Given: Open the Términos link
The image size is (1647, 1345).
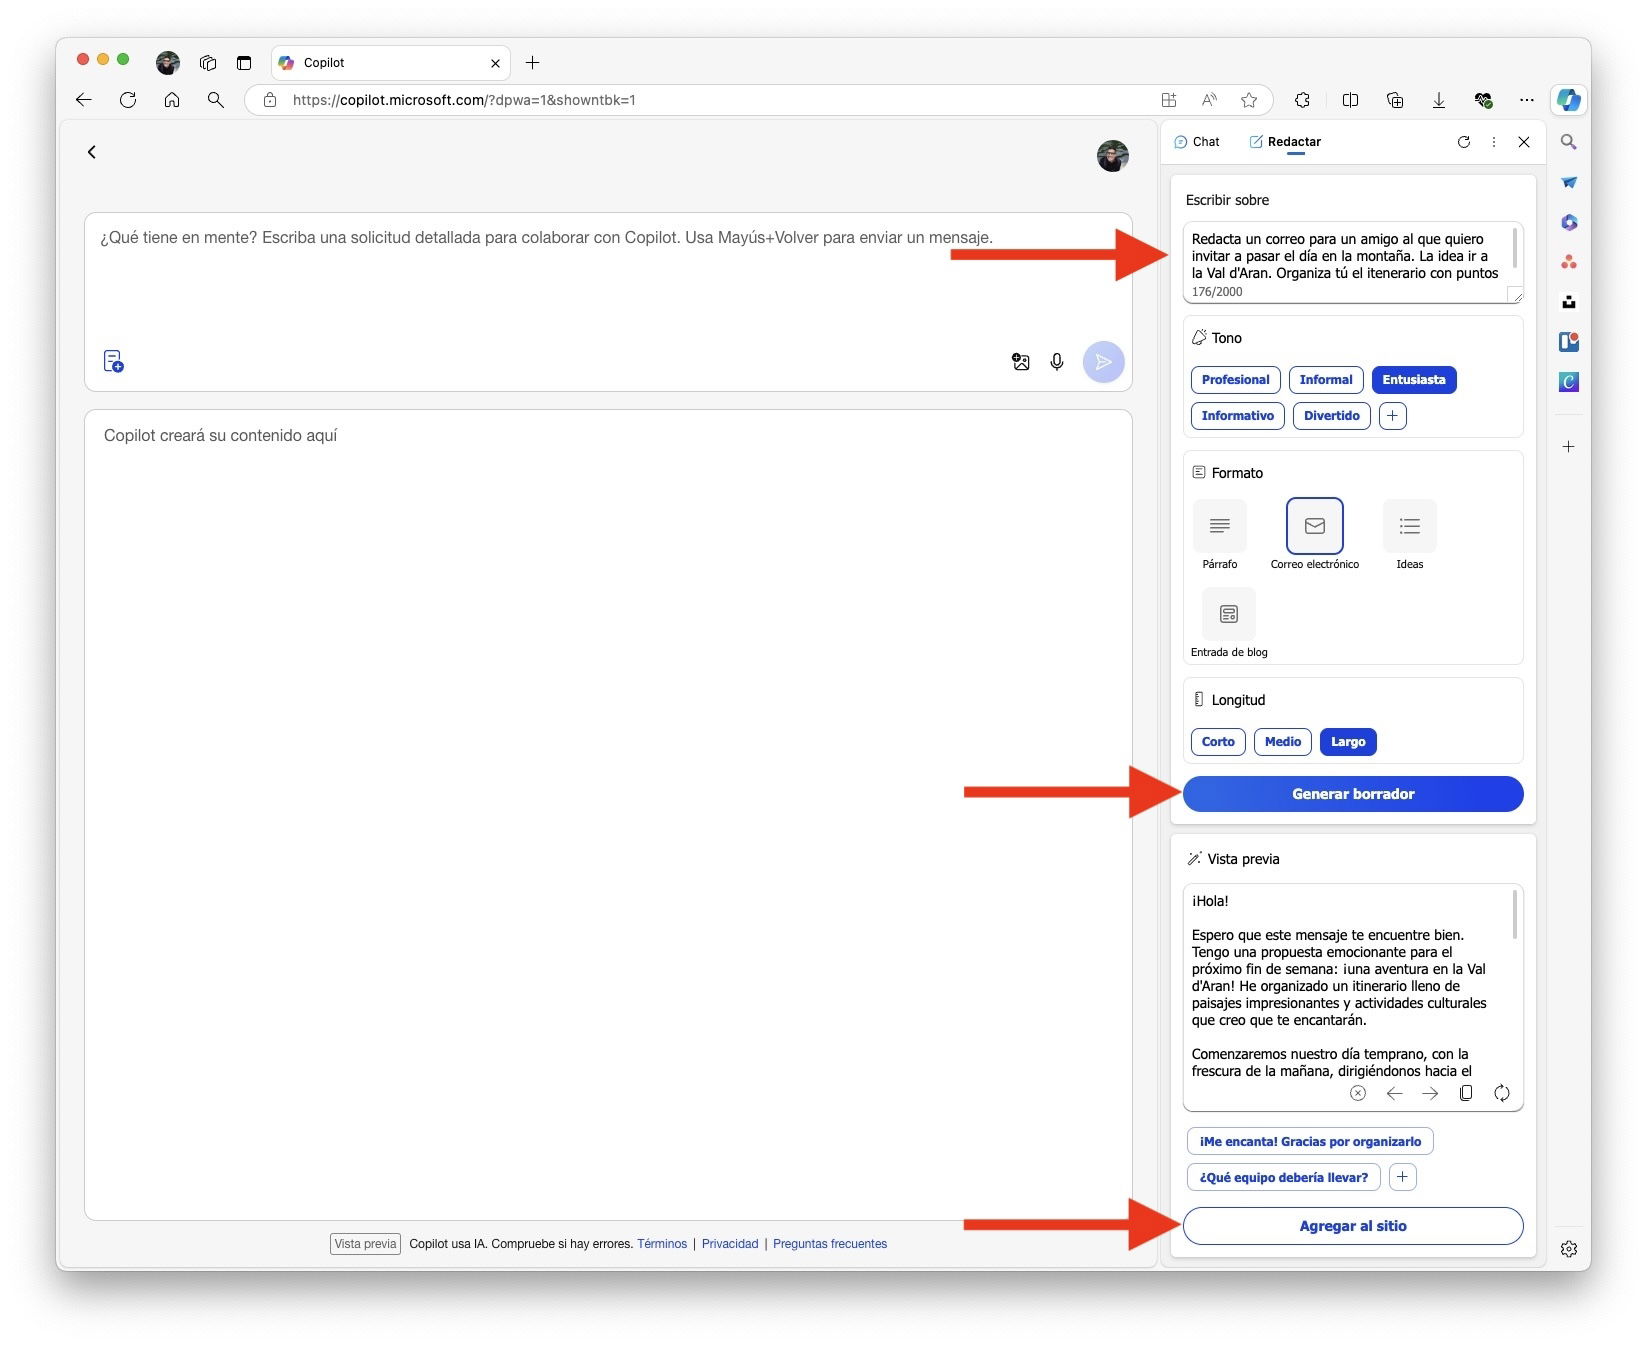Looking at the screenshot, I should click(x=662, y=1244).
